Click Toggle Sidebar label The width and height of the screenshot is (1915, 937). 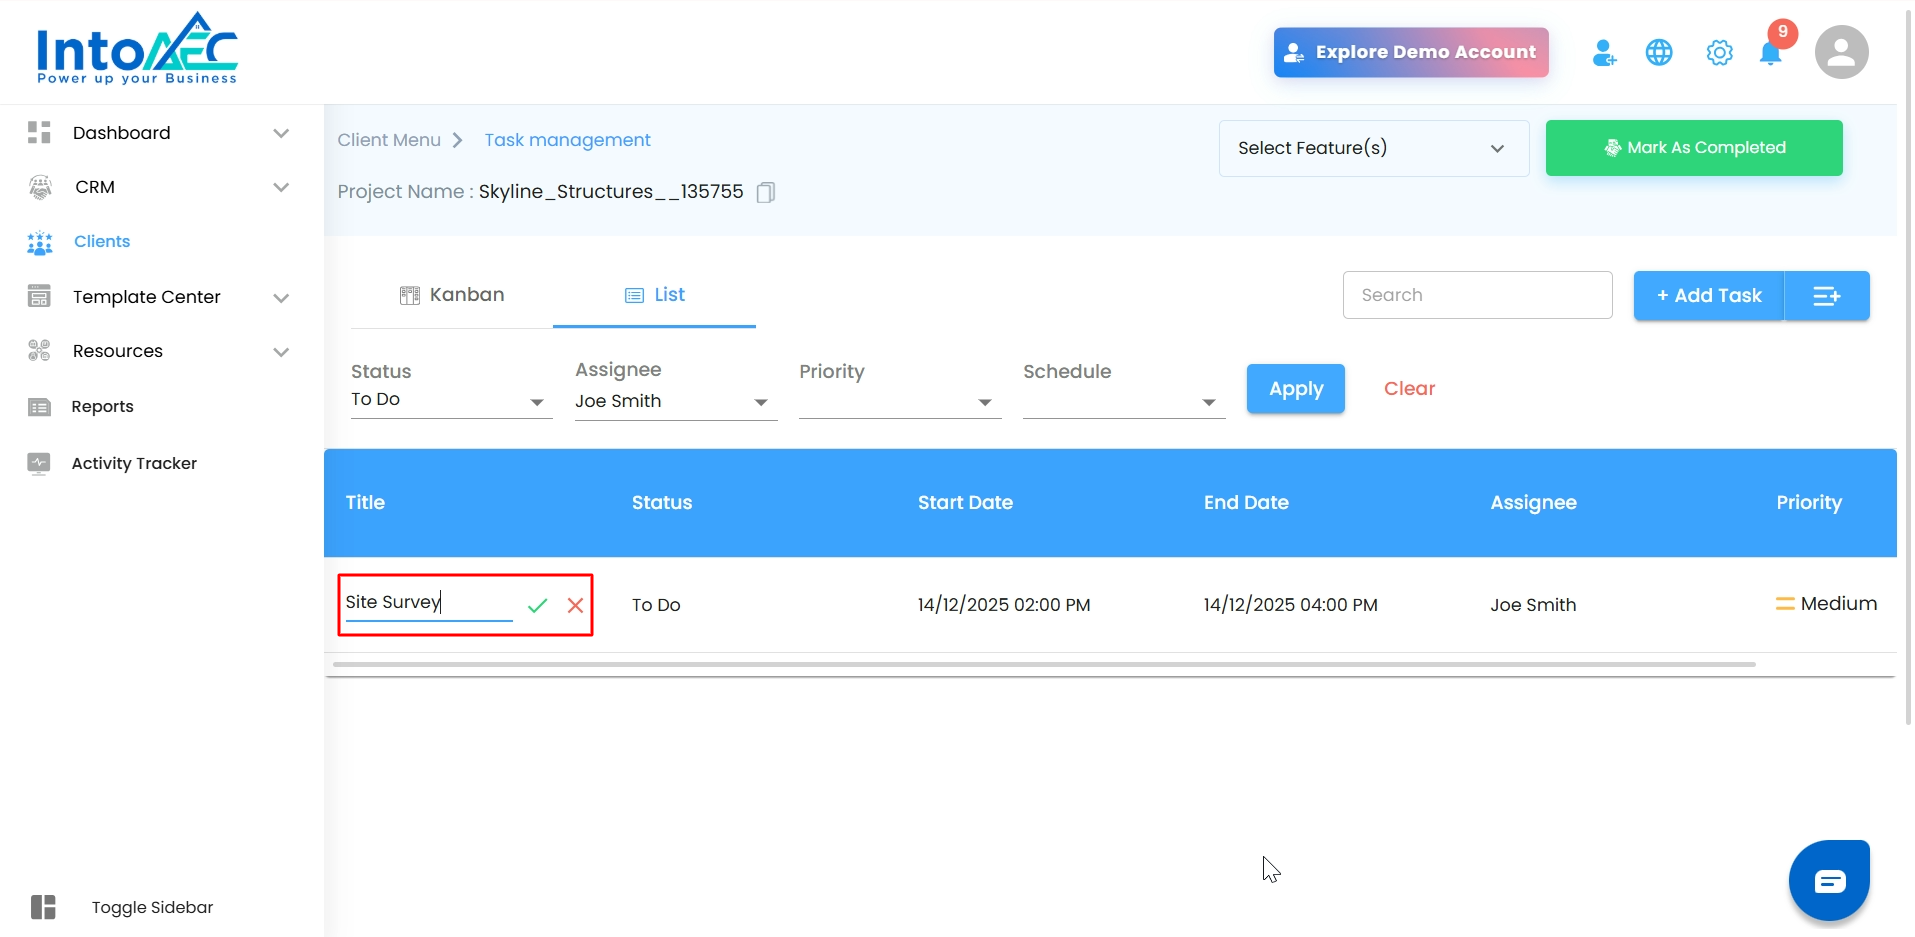152,907
